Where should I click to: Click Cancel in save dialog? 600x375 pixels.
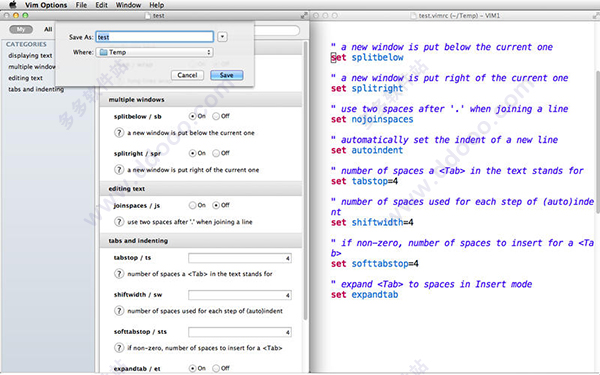[x=187, y=75]
